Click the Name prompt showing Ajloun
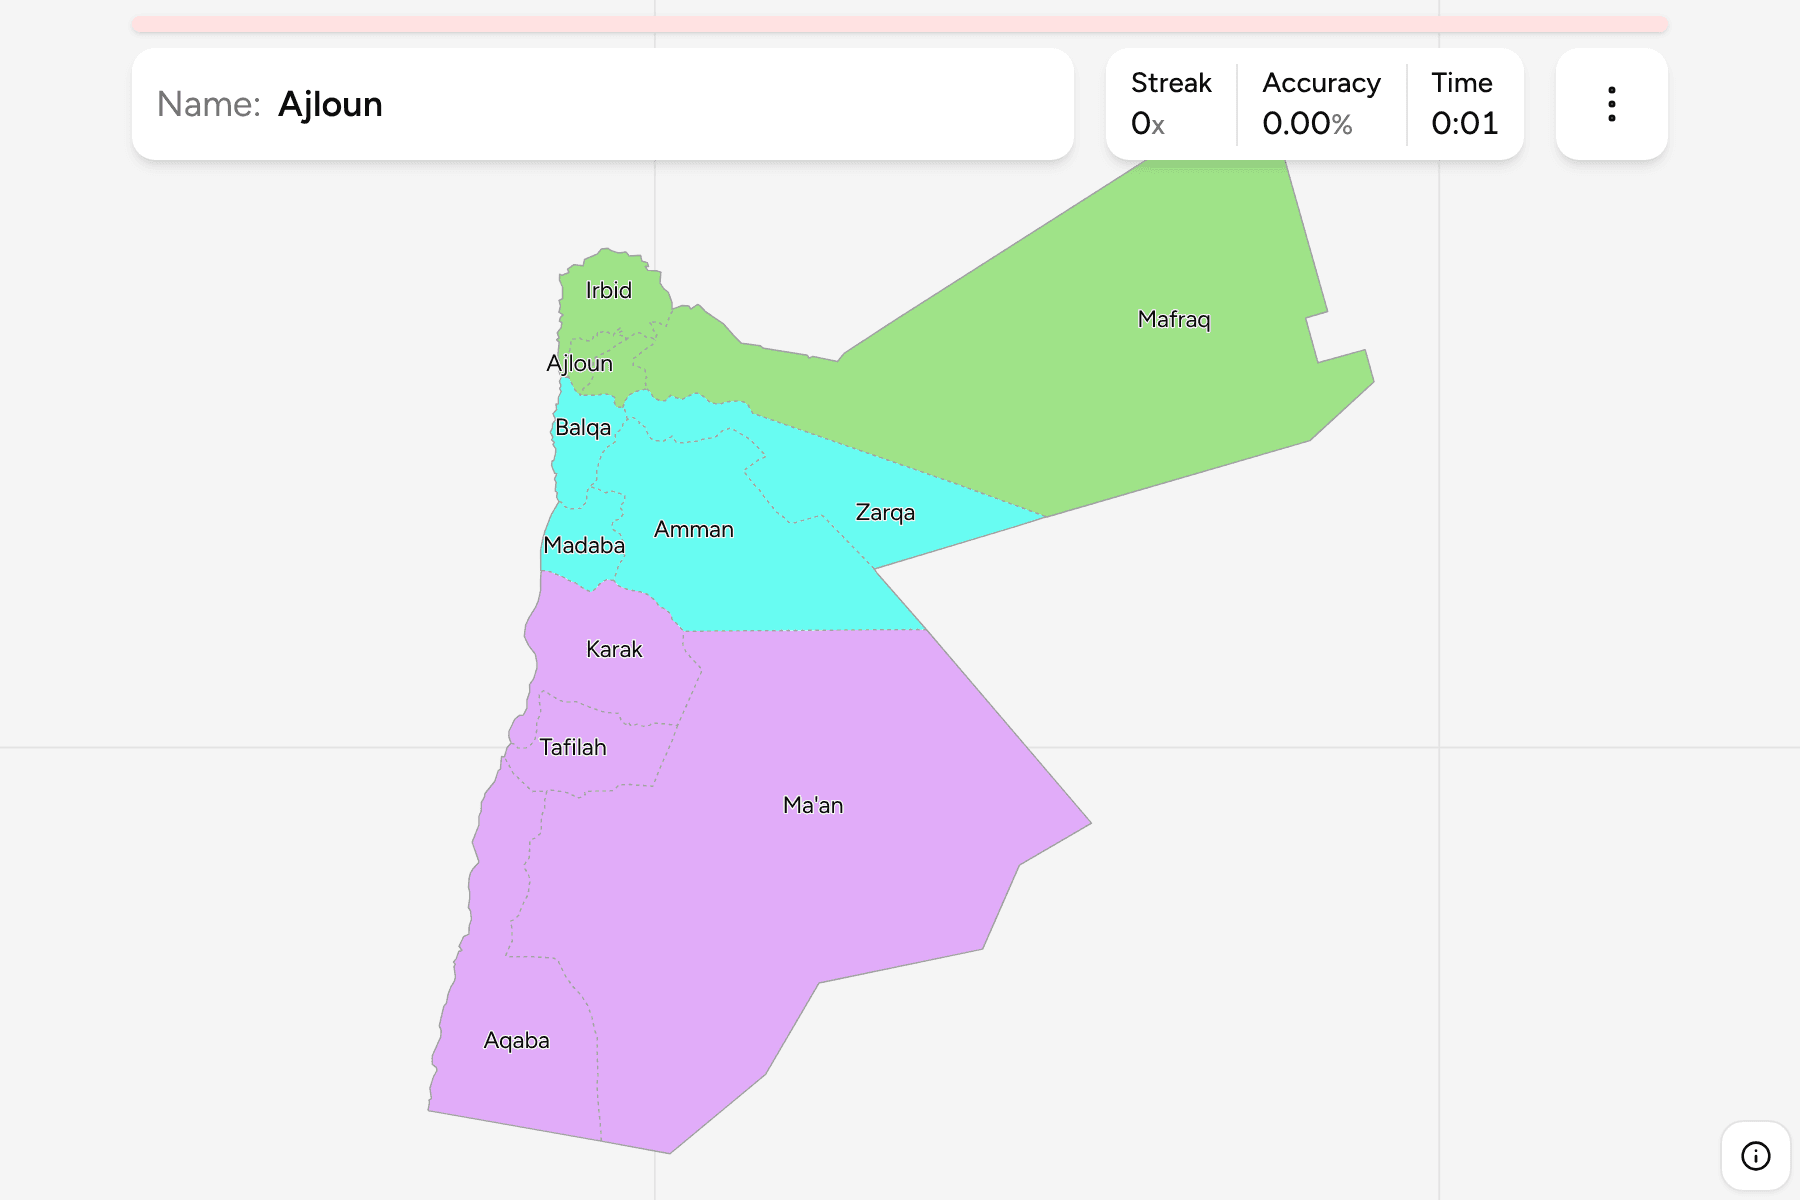 (603, 104)
